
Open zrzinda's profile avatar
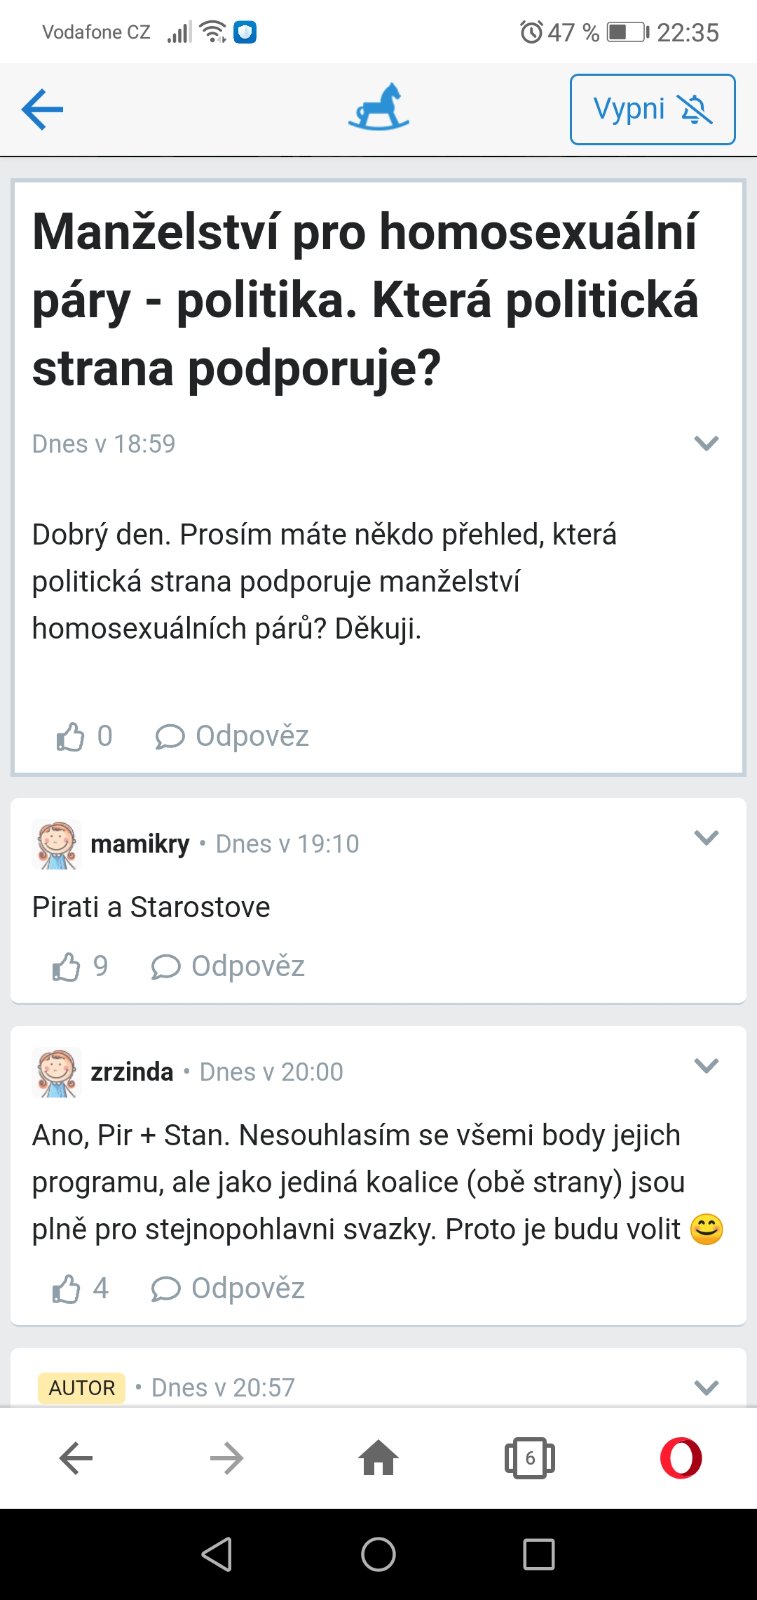tap(56, 1072)
